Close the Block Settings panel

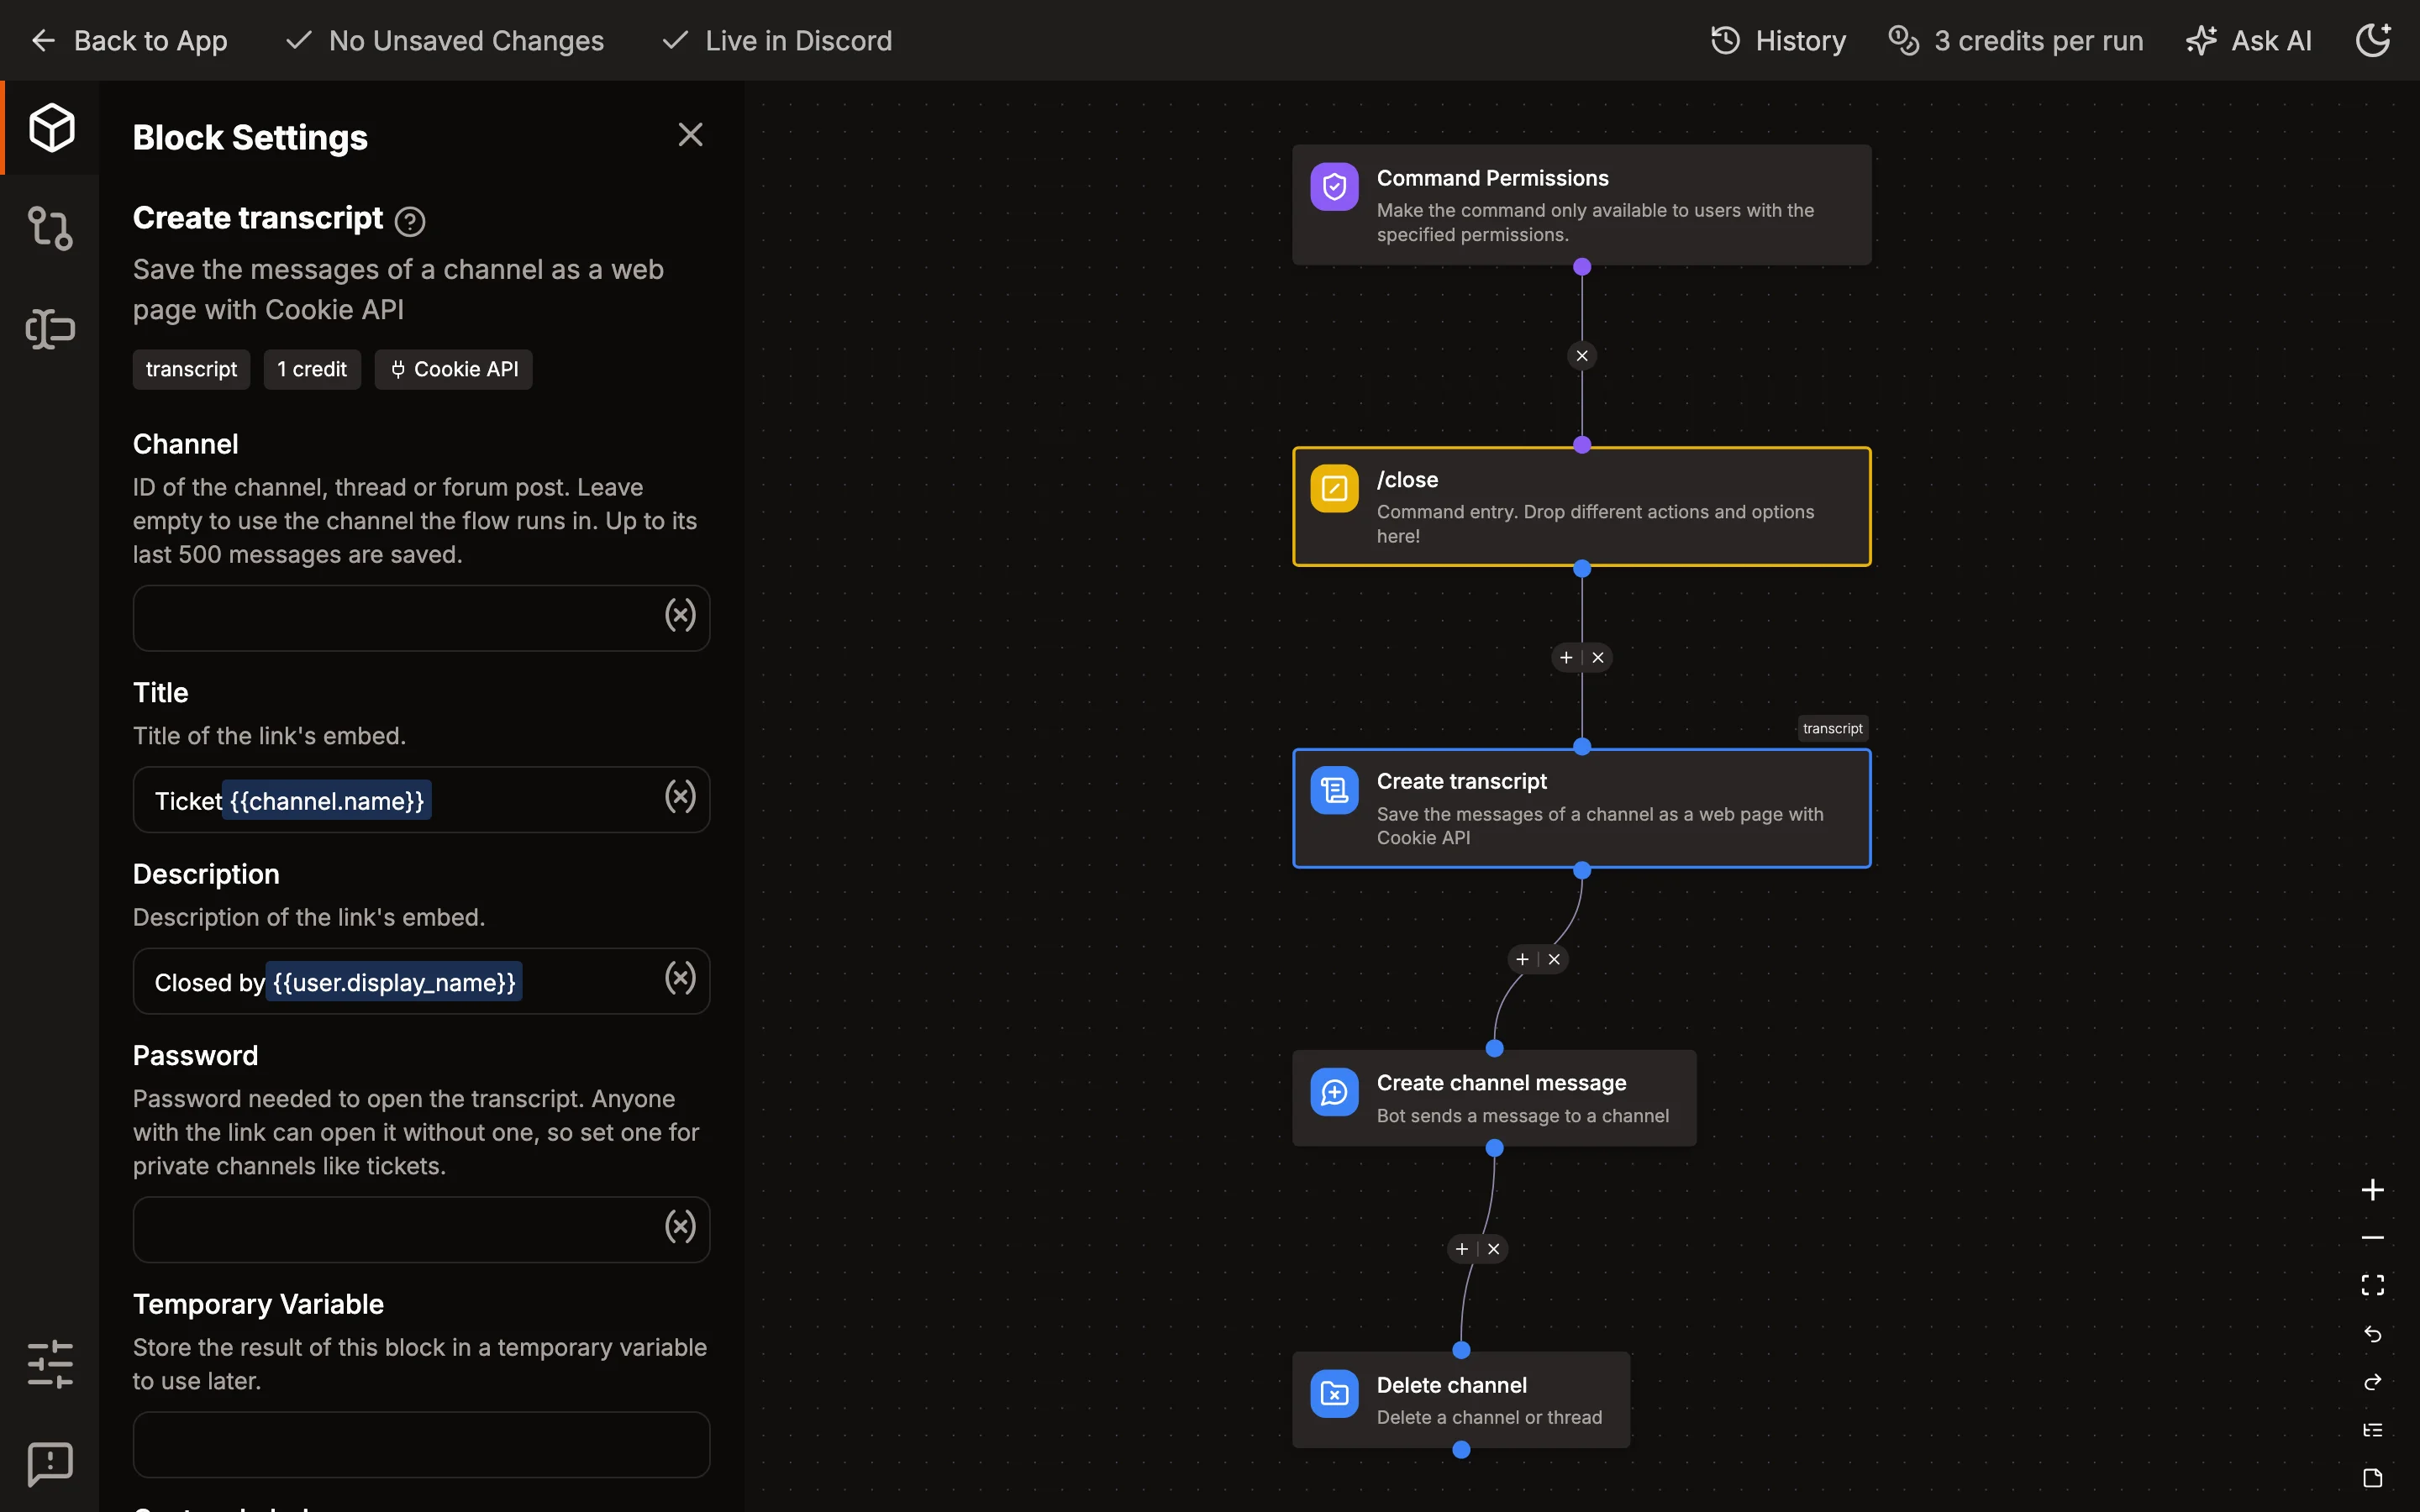(690, 135)
